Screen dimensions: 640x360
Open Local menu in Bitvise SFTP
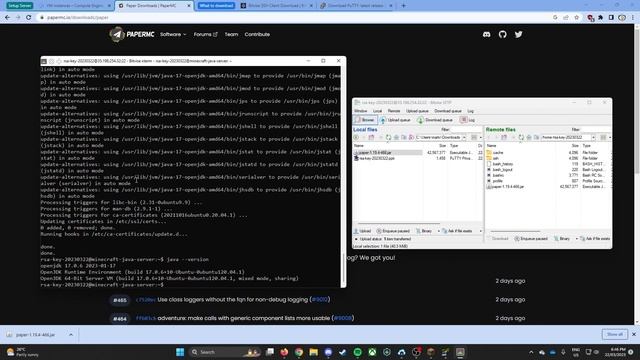pyautogui.click(x=378, y=111)
